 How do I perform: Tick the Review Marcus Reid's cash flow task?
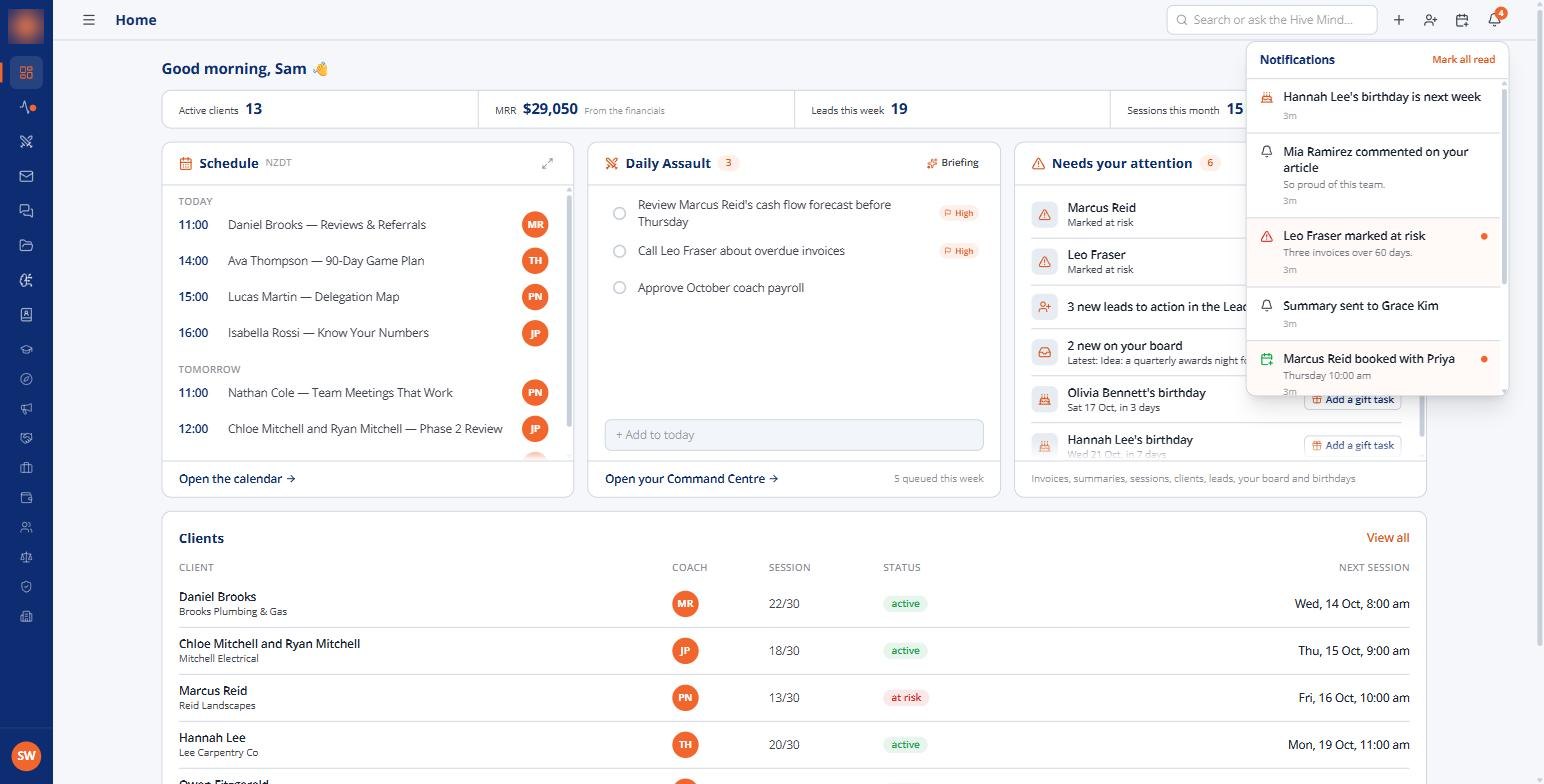click(619, 213)
